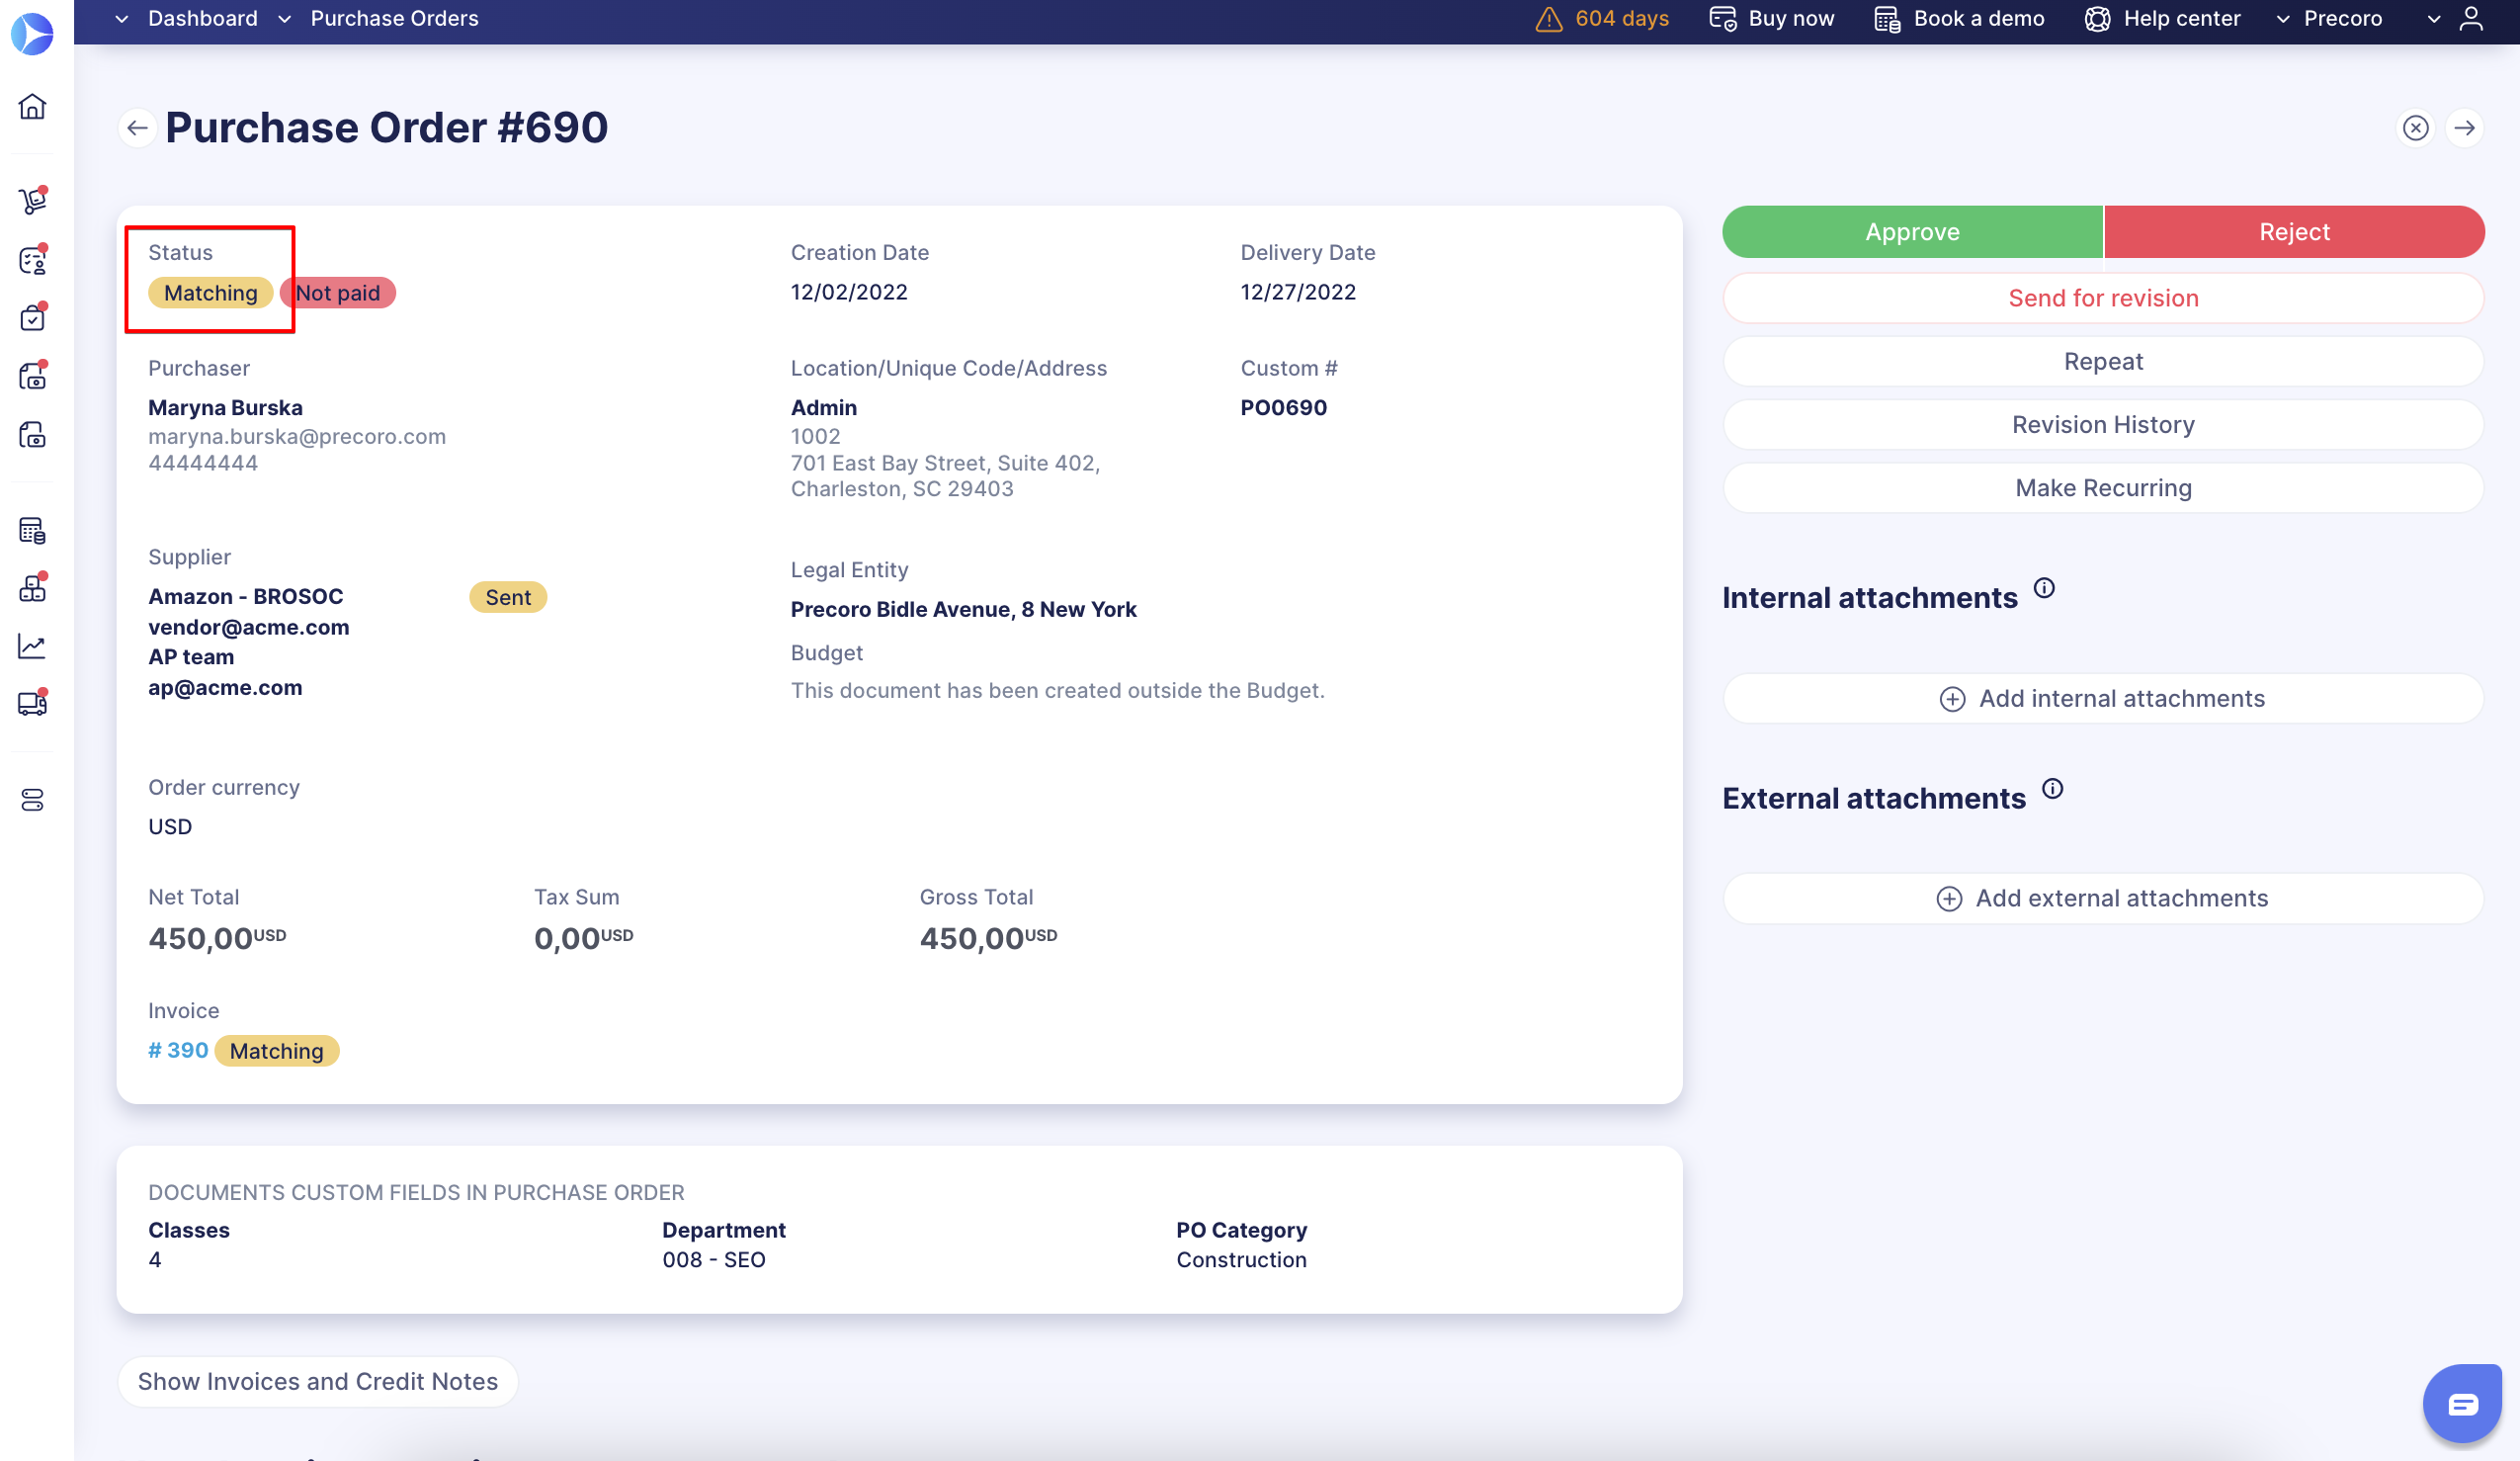Open the budget calculator sidebar icon
Viewport: 2520px width, 1461px height.
point(32,531)
